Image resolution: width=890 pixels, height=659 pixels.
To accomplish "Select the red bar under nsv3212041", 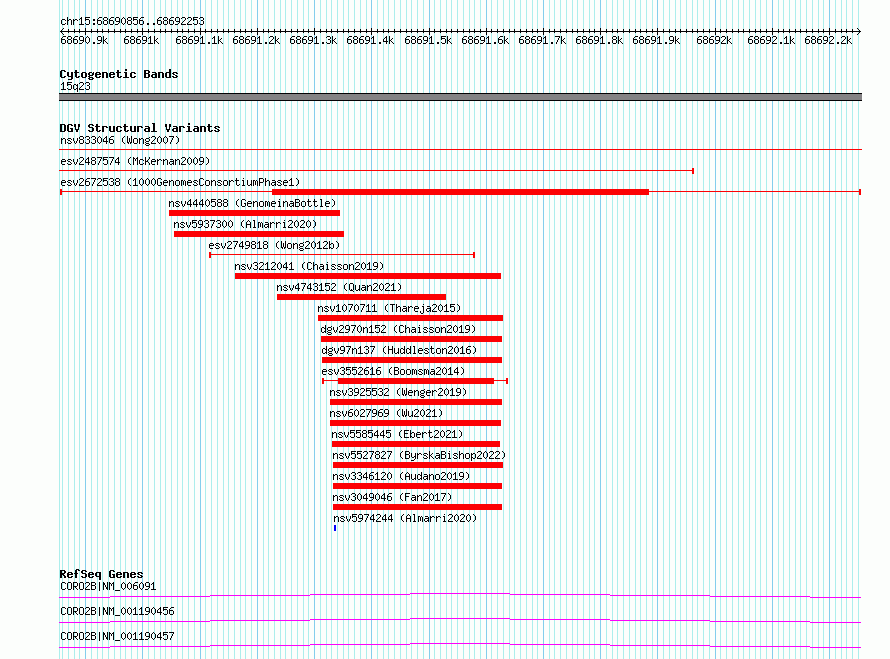I will (x=368, y=276).
